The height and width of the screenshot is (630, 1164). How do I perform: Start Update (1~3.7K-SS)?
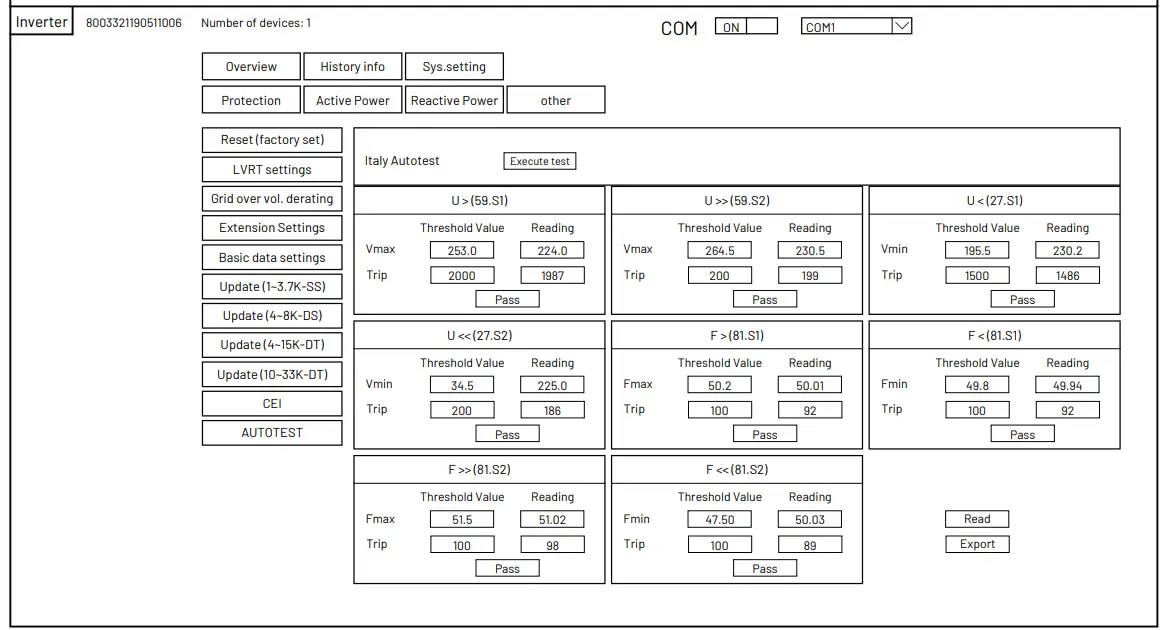(x=271, y=286)
